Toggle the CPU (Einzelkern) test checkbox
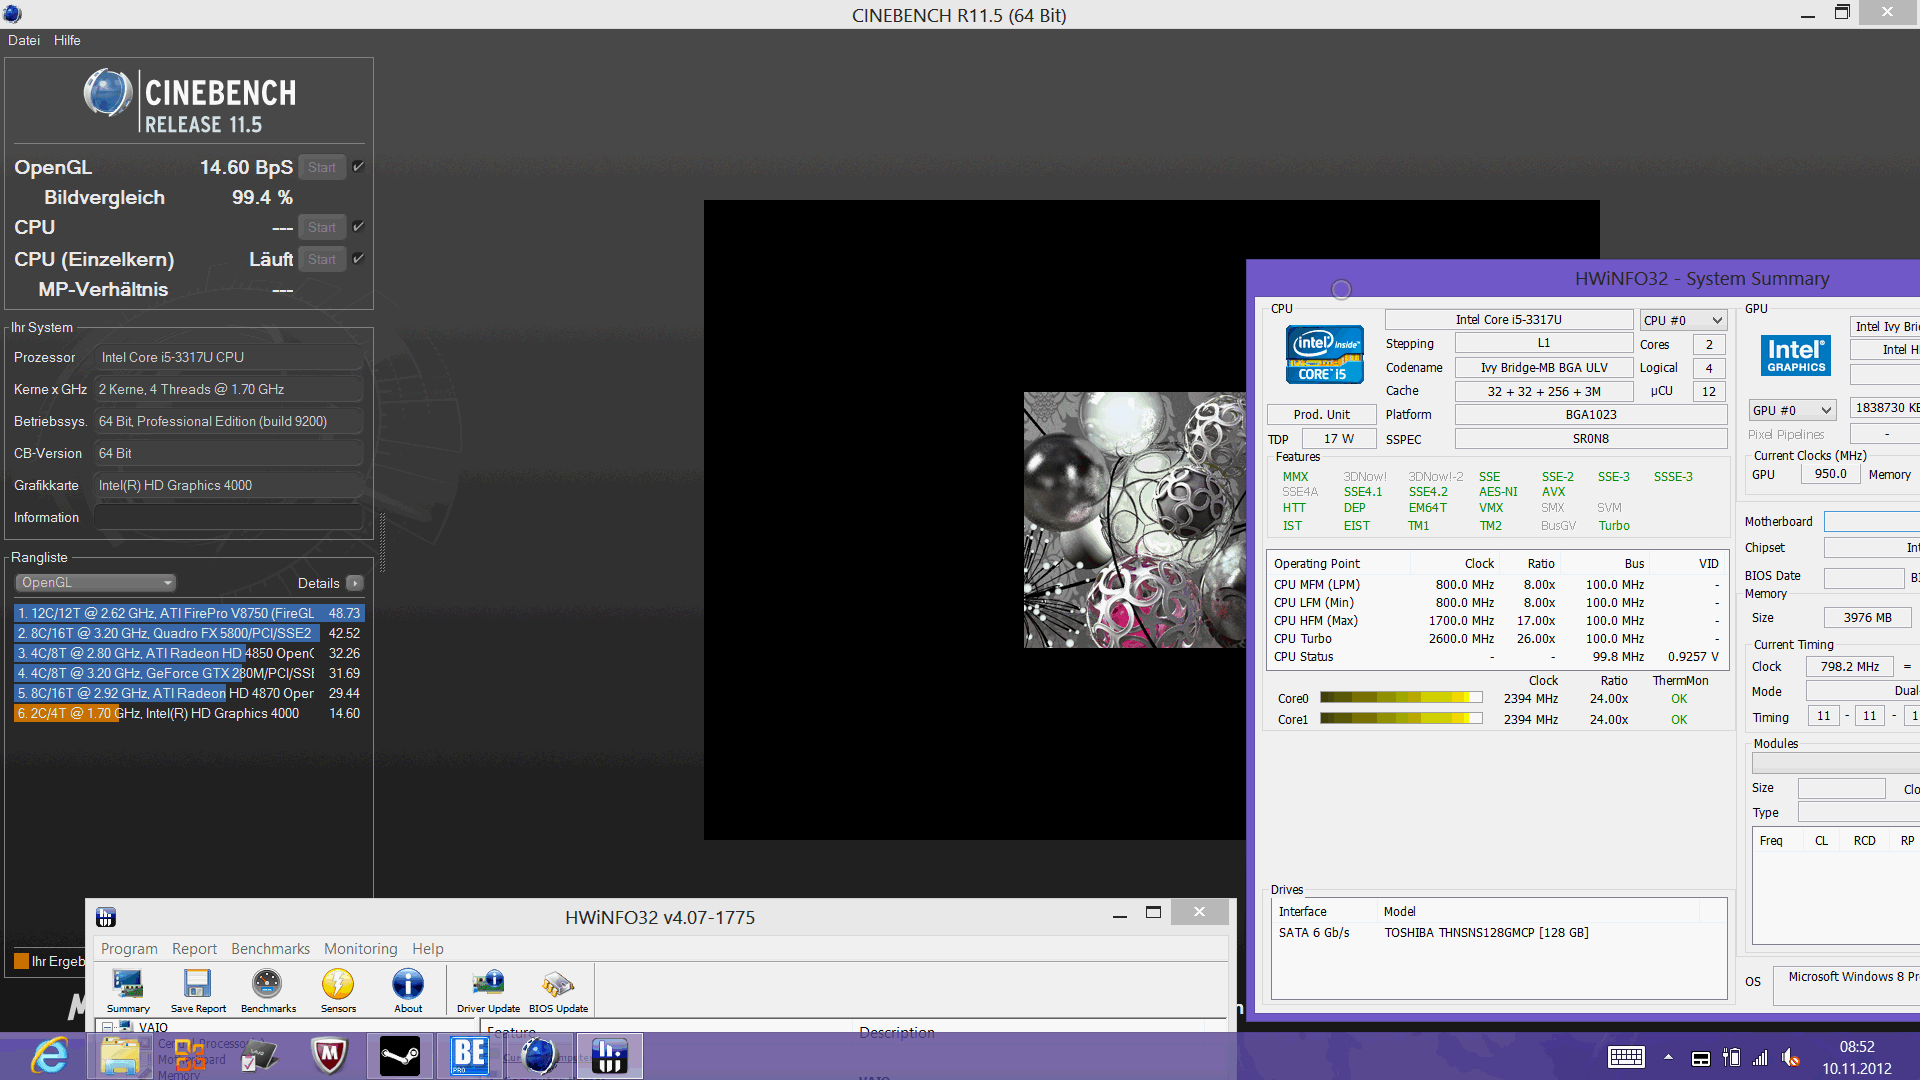This screenshot has height=1080, width=1920. click(x=358, y=259)
